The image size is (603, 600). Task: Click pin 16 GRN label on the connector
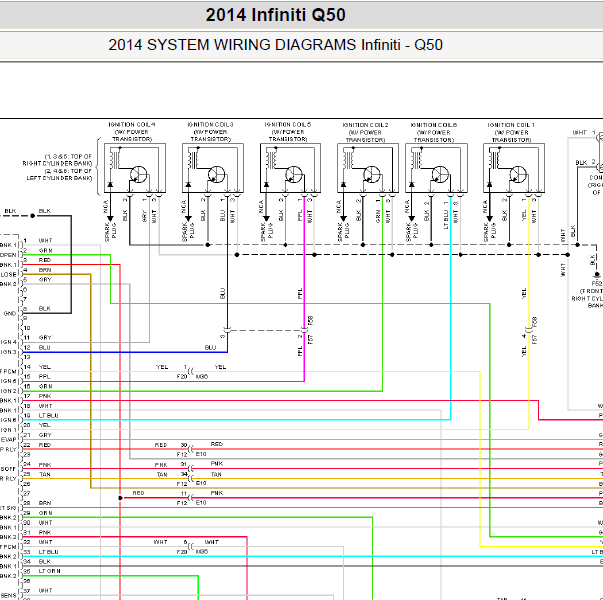[45, 387]
